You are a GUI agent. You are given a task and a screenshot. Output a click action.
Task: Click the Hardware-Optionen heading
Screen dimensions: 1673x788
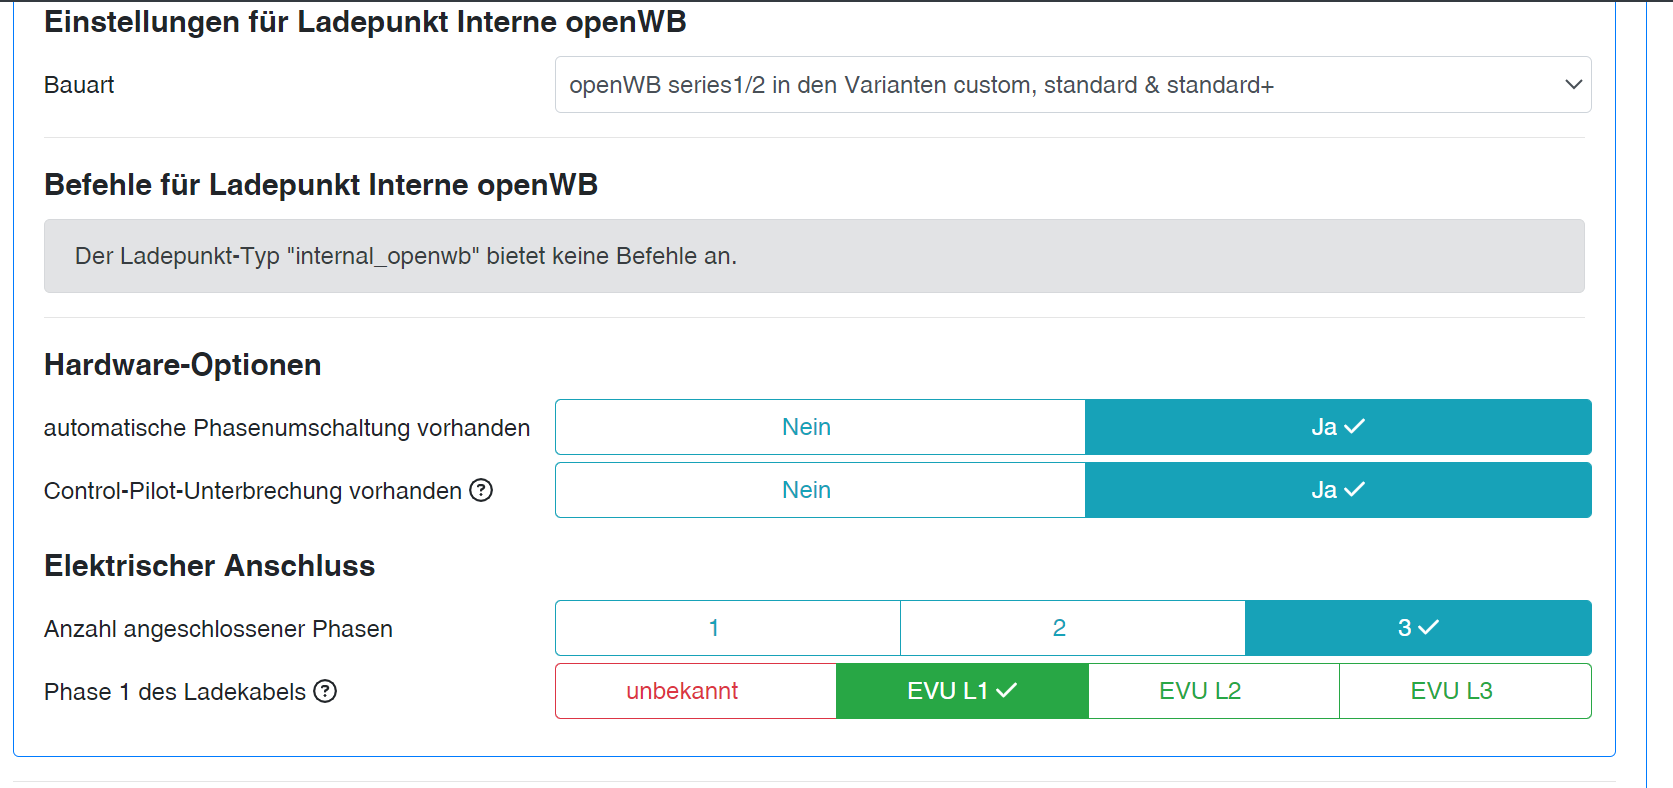[183, 365]
